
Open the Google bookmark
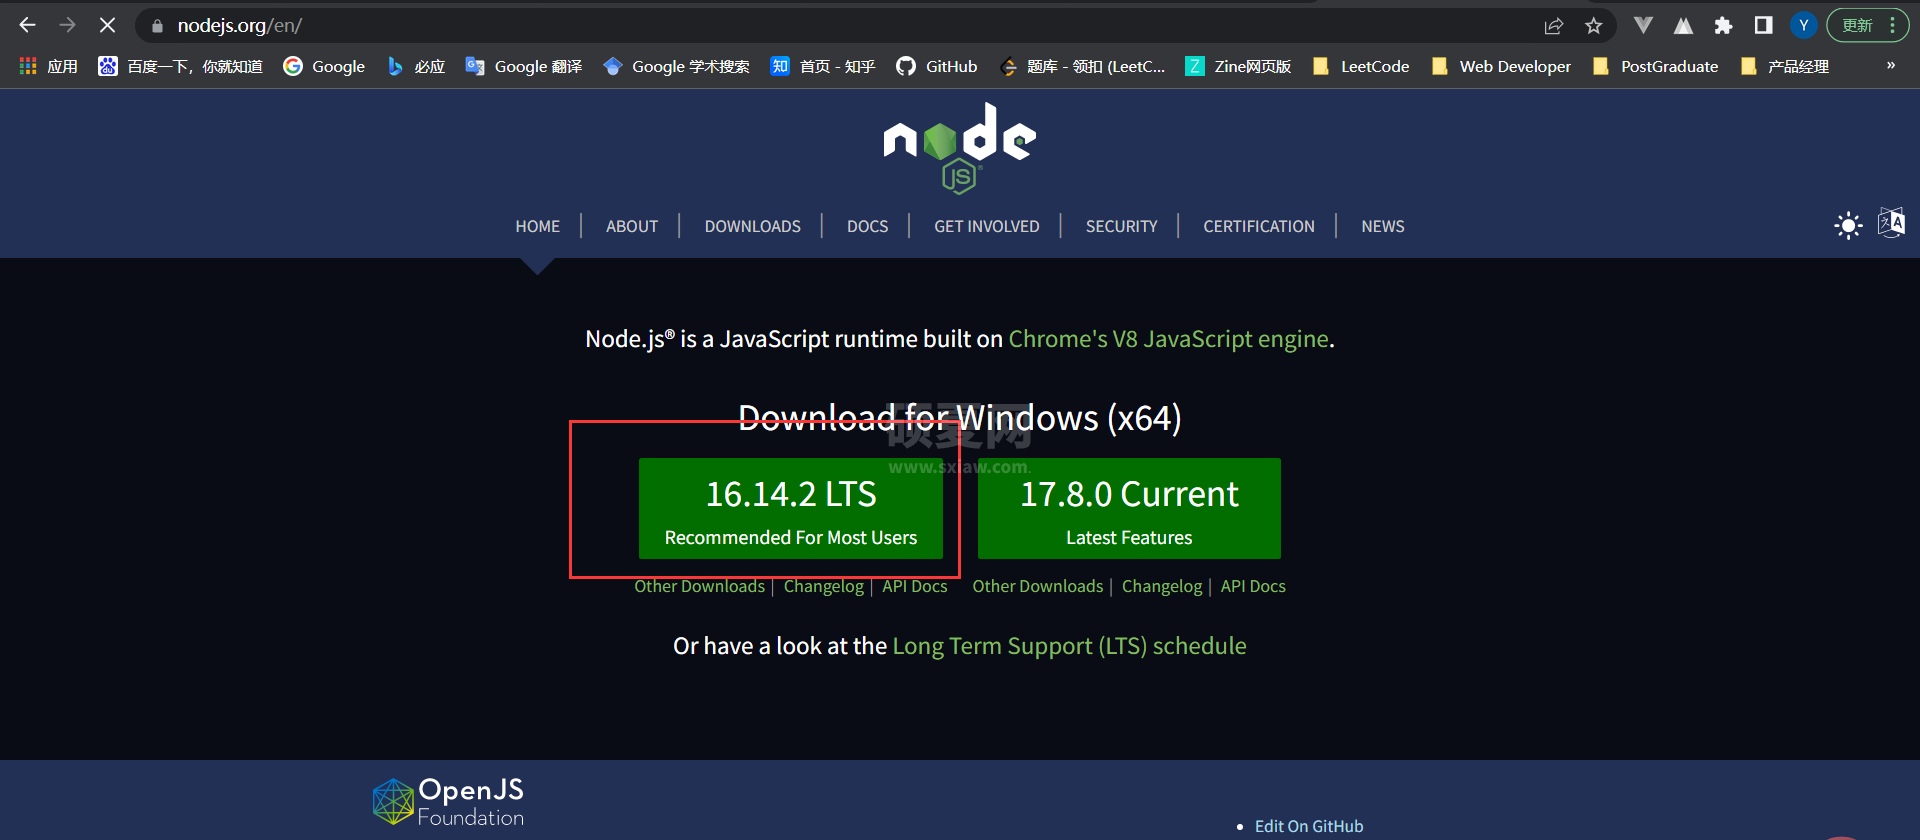point(324,66)
